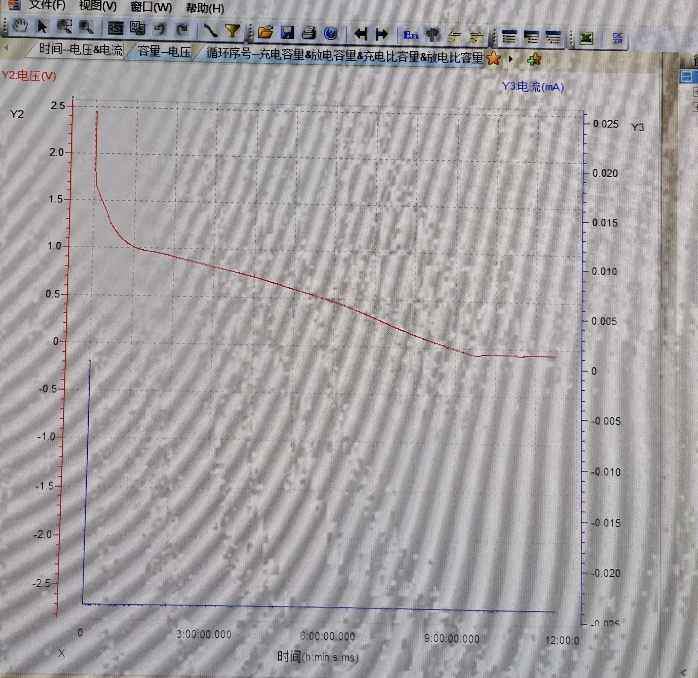Click the 2.5 value on Y2 axis
This screenshot has width=698, height=678.
57,106
